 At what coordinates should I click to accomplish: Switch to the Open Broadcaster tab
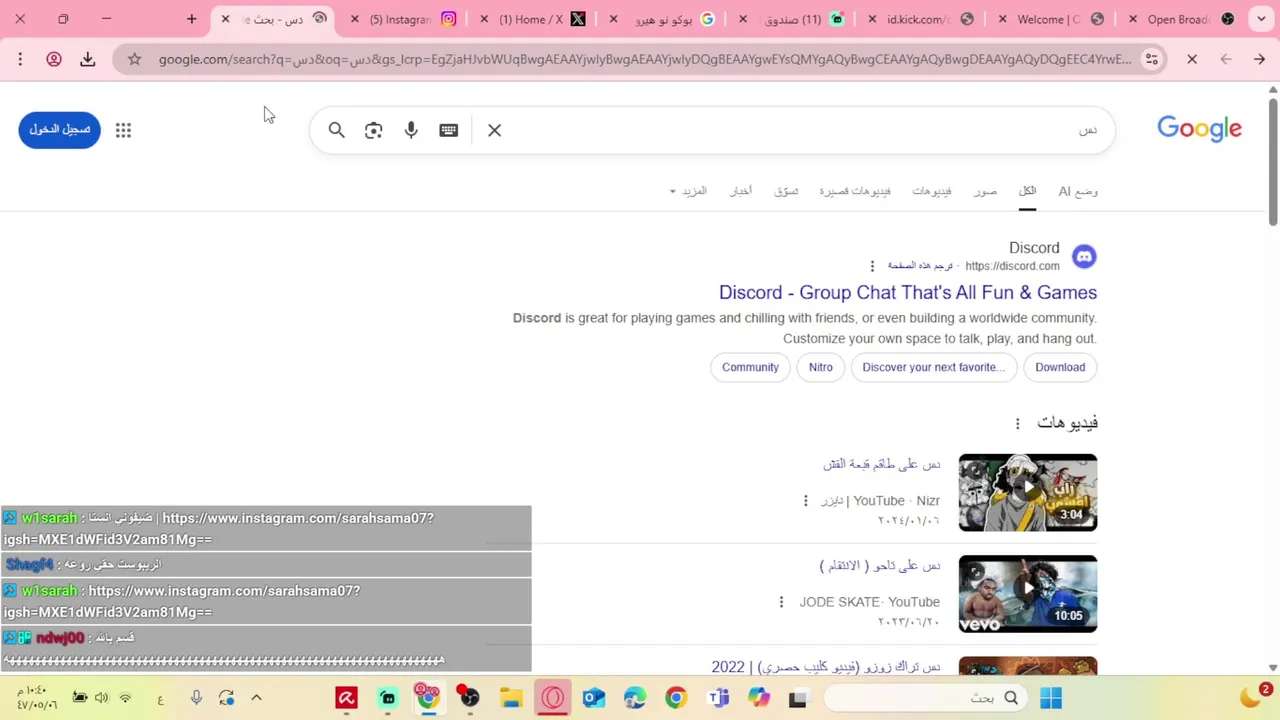point(1180,19)
